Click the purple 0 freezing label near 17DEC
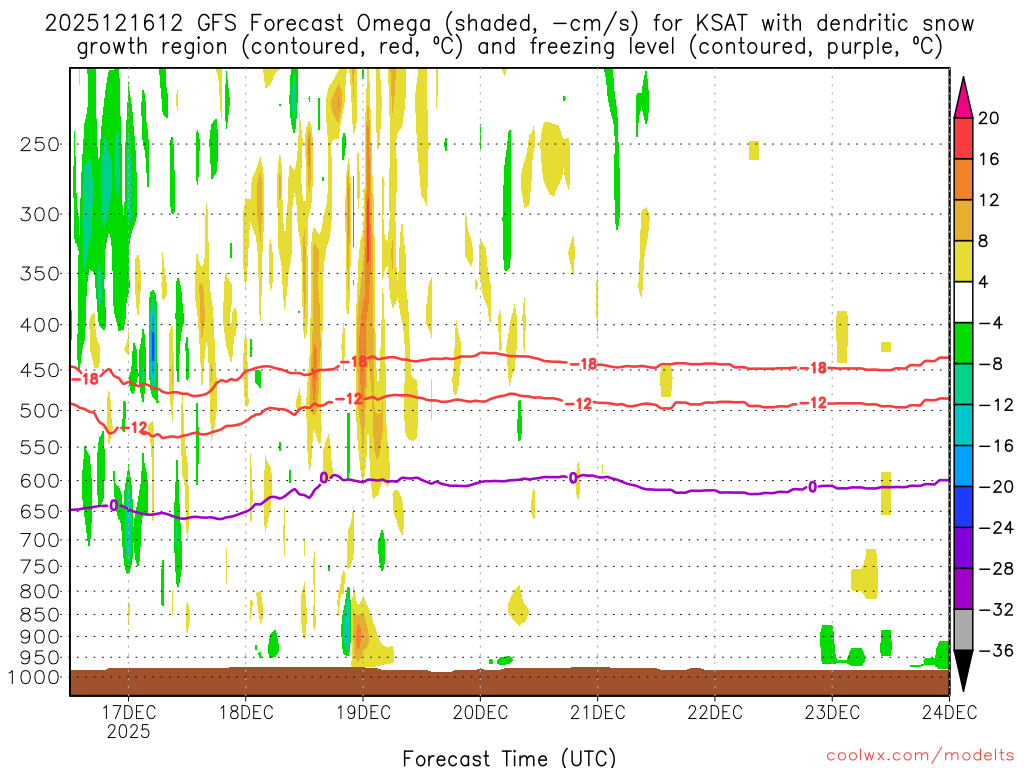1024x768 pixels. [114, 505]
